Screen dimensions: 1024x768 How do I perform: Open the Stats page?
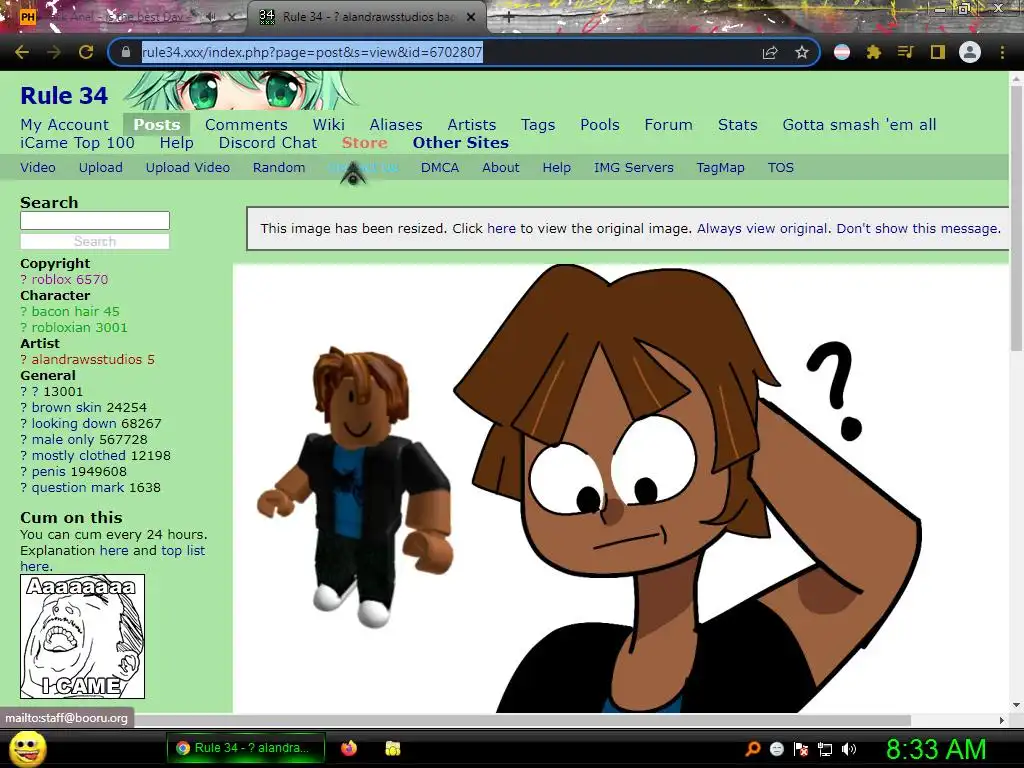tap(737, 125)
